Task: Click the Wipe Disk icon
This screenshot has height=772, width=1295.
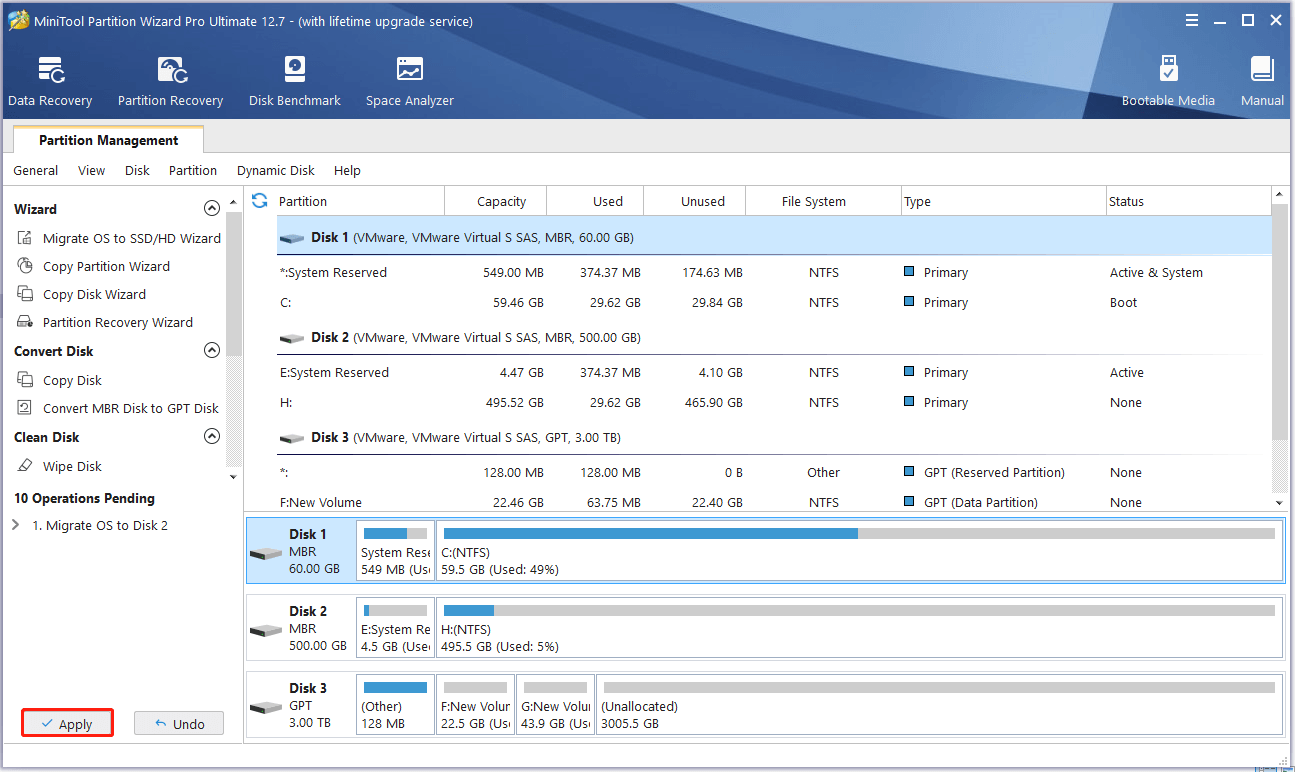Action: point(25,466)
